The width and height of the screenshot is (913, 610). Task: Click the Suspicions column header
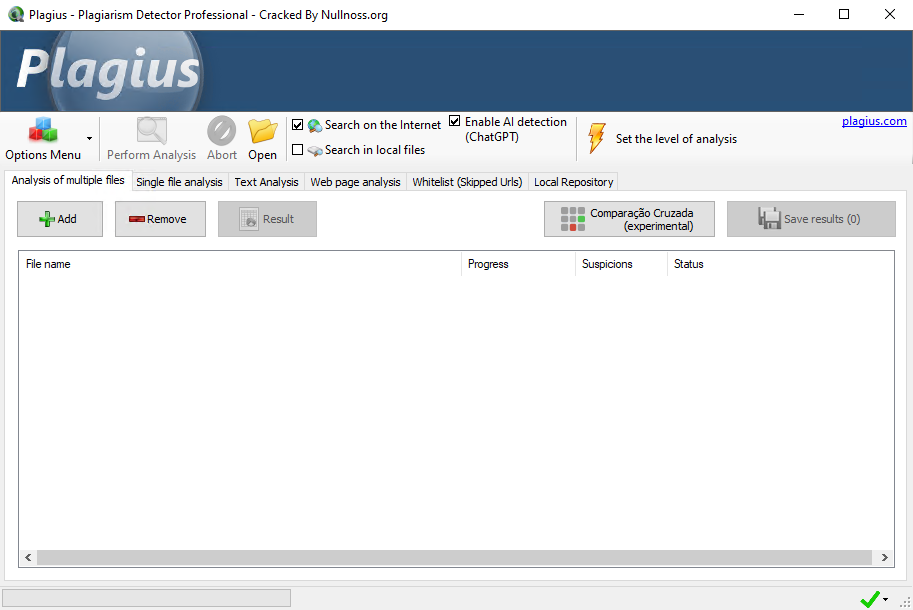click(x=621, y=264)
